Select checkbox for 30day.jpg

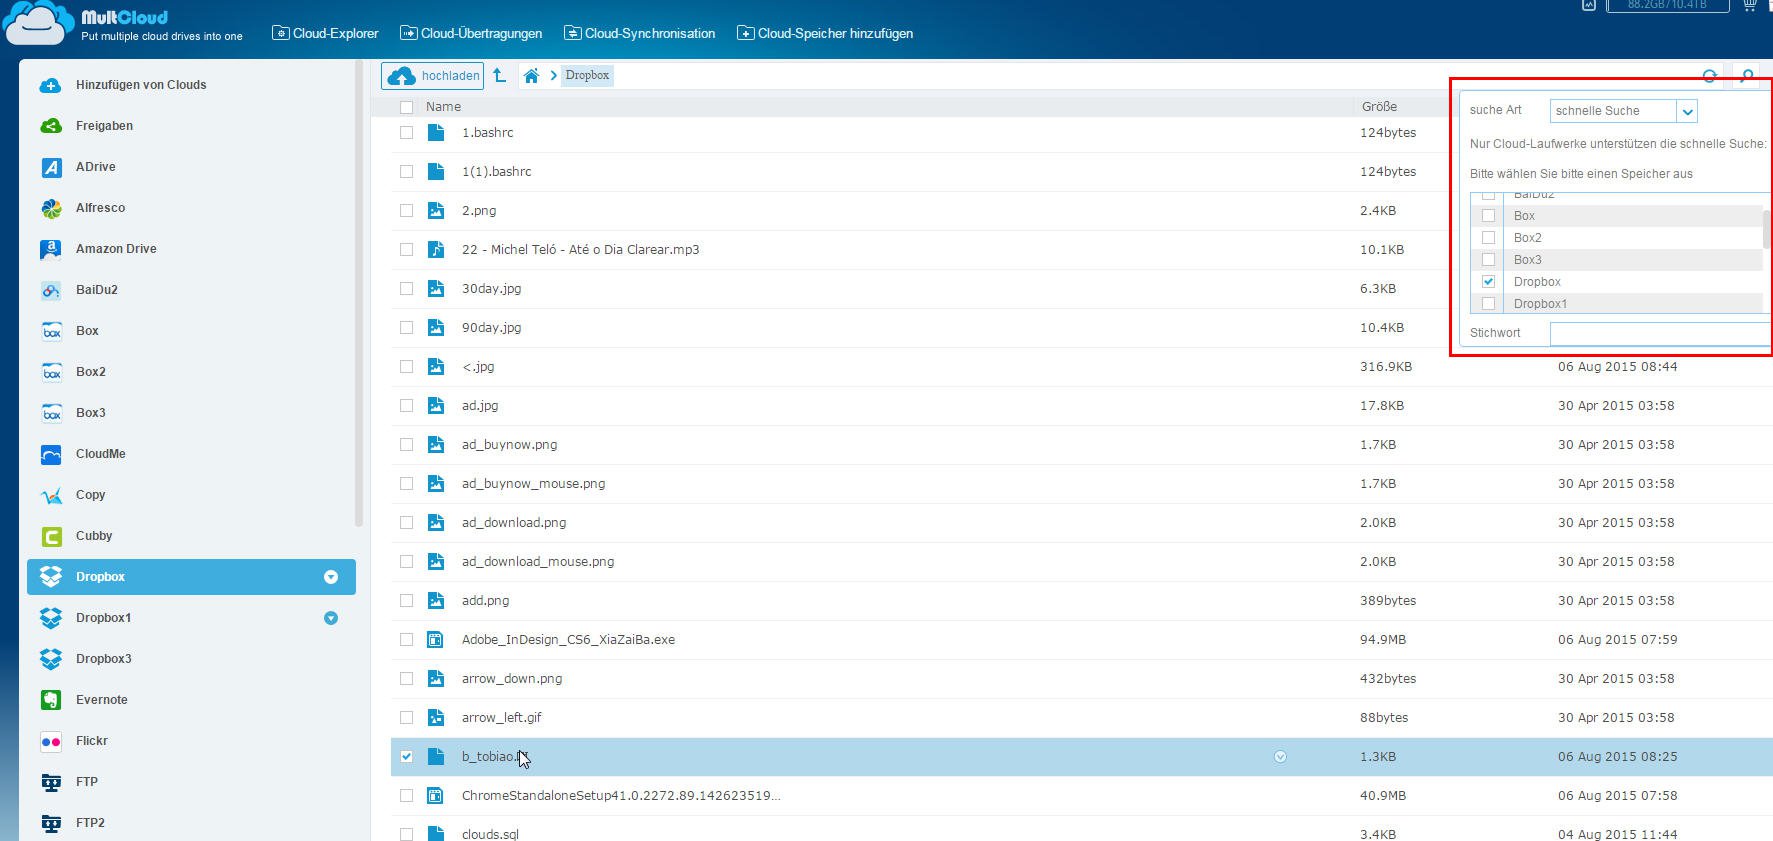tap(406, 288)
